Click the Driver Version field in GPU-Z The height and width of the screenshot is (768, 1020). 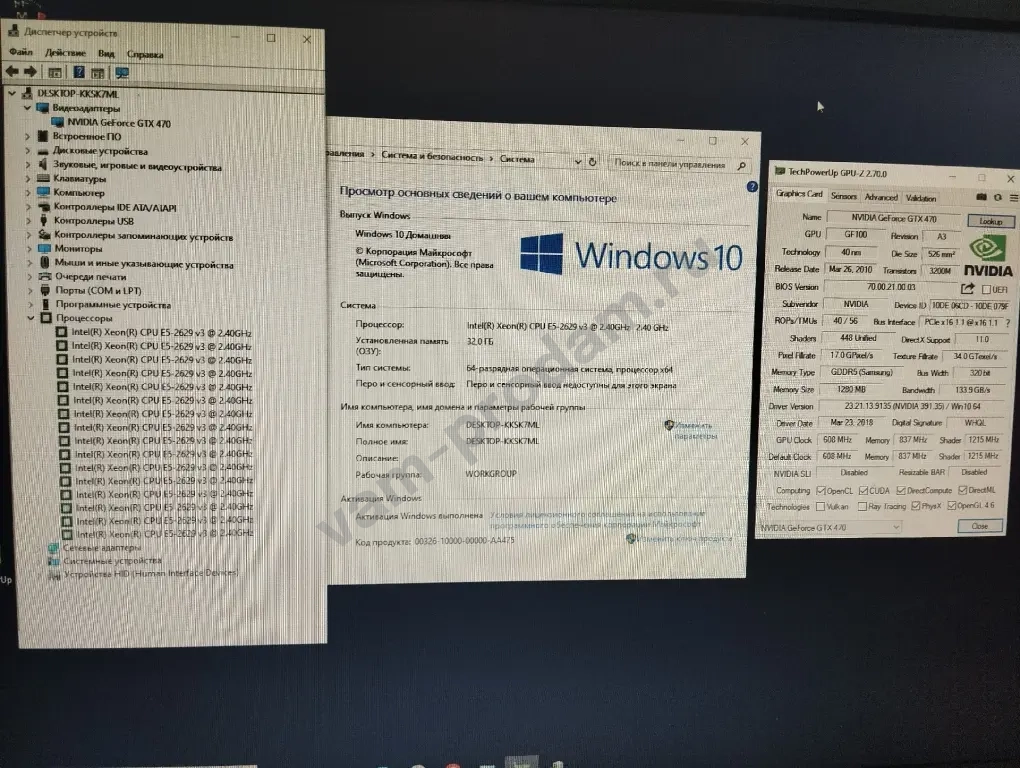(911, 406)
